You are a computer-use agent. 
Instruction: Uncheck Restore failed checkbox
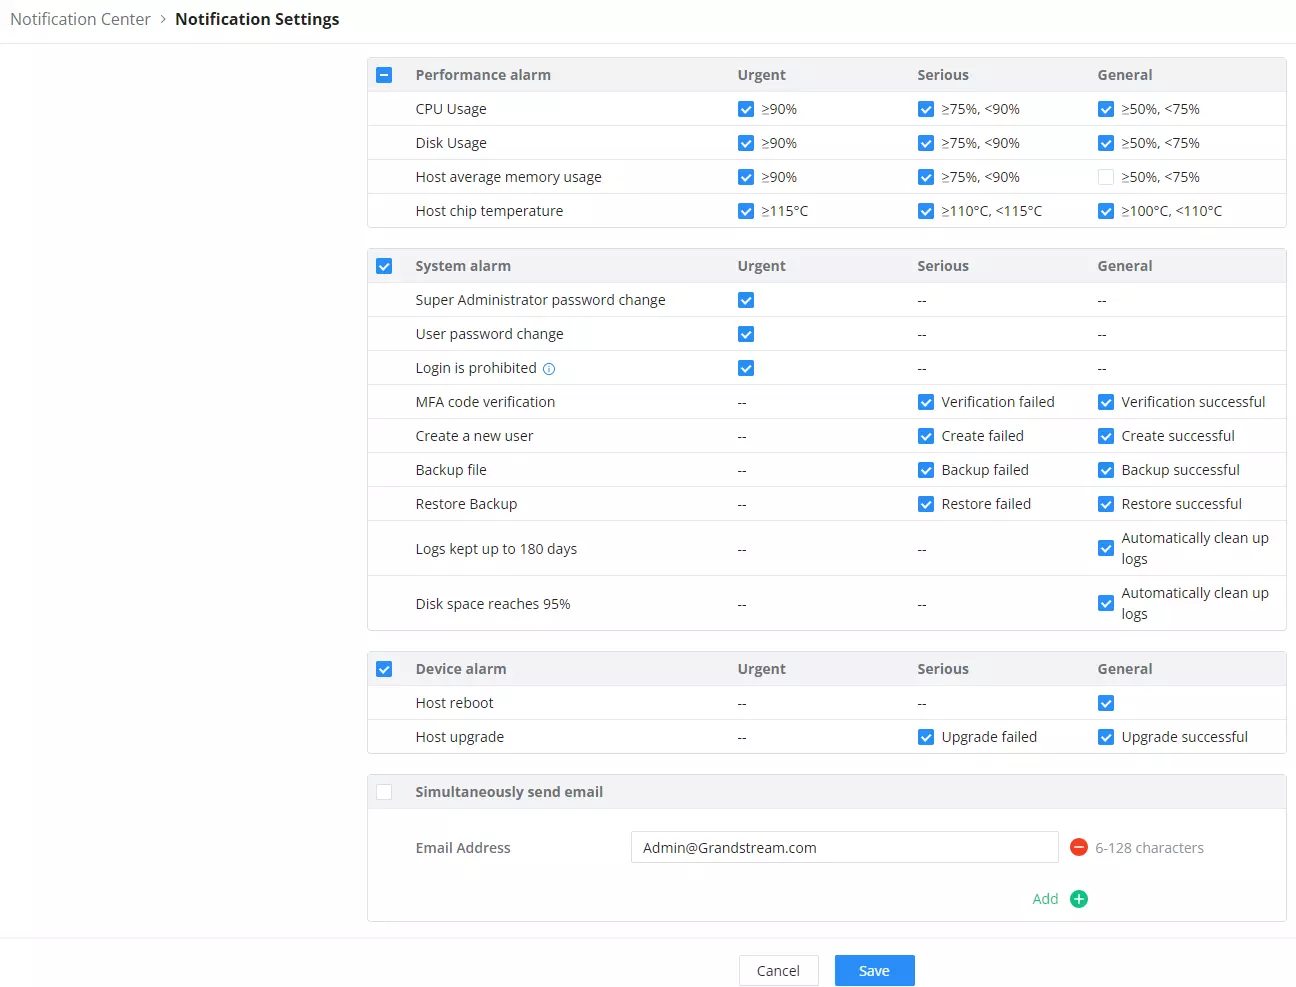926,504
